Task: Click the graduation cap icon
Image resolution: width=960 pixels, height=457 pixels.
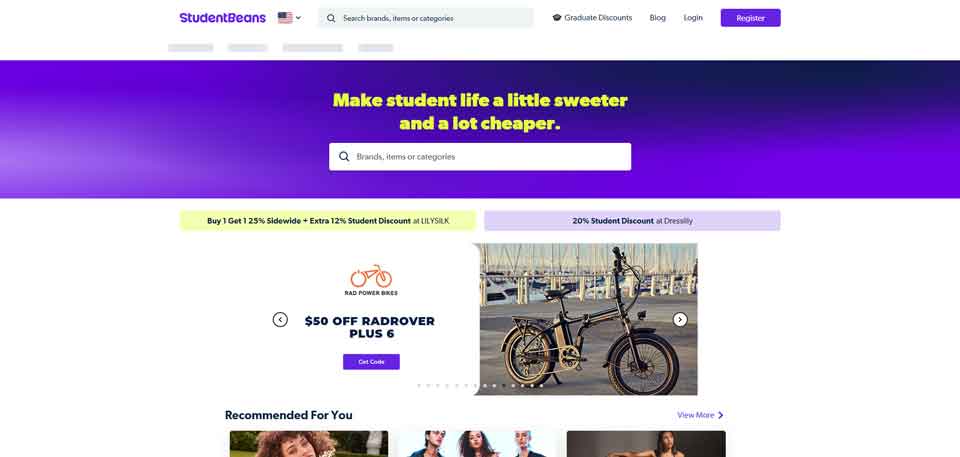Action: pyautogui.click(x=557, y=18)
